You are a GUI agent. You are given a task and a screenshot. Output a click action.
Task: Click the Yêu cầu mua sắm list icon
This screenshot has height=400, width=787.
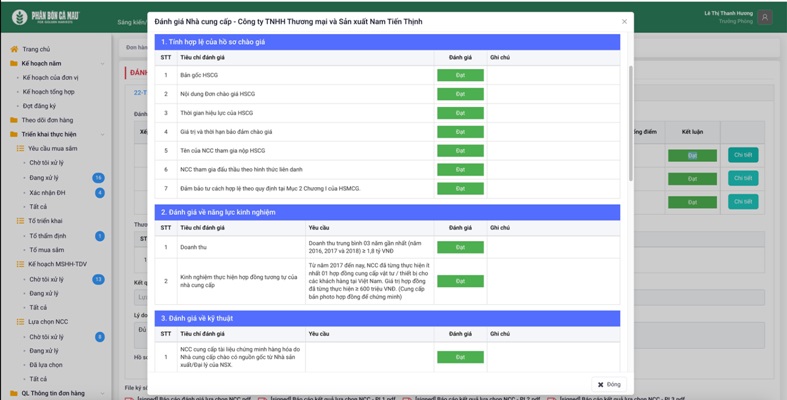20,149
